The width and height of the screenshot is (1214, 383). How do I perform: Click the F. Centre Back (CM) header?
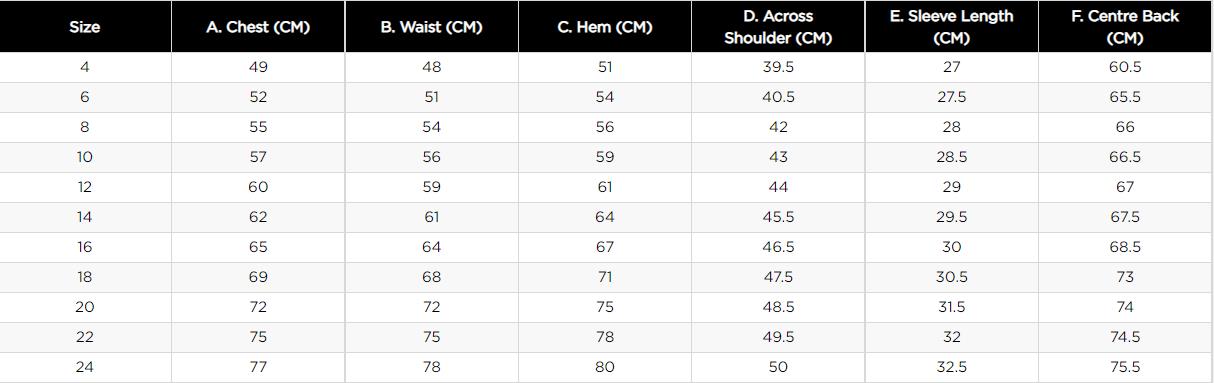pos(1125,27)
